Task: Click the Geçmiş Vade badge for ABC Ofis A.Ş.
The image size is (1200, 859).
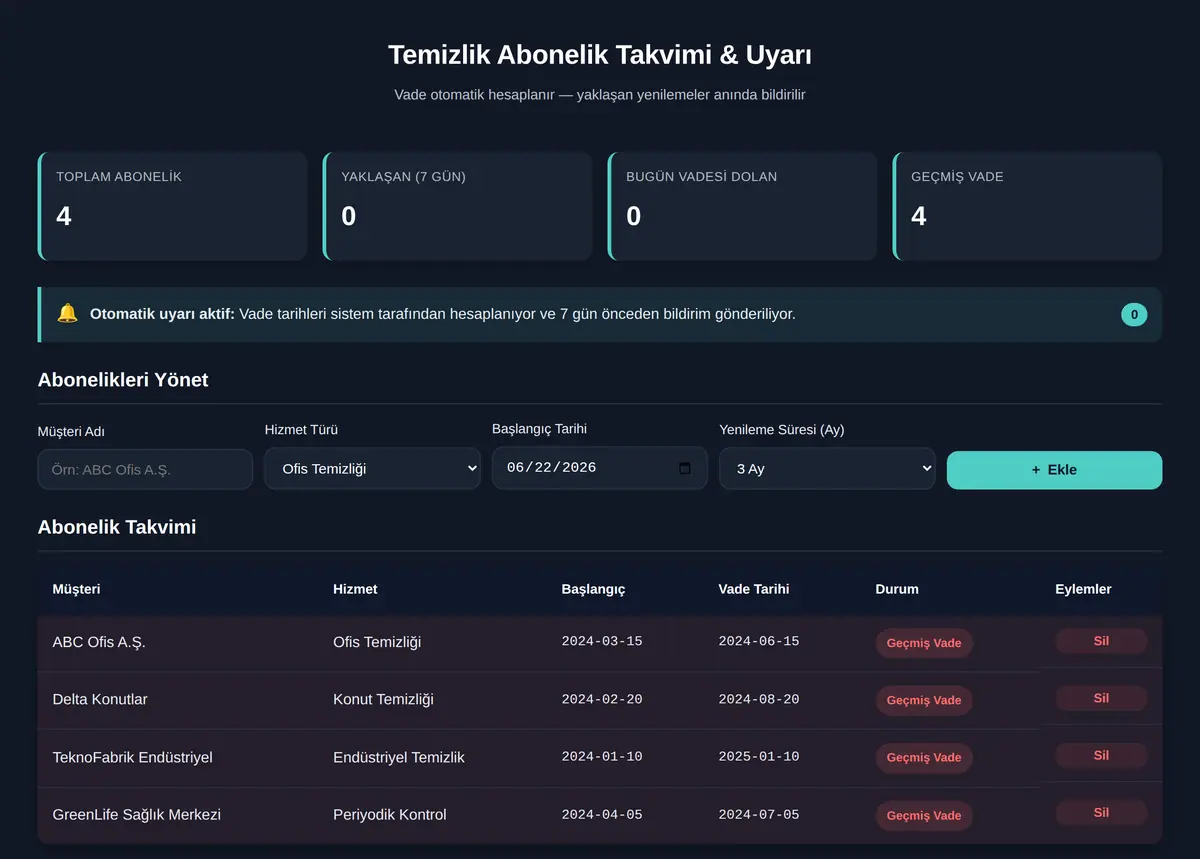Action: coord(924,643)
